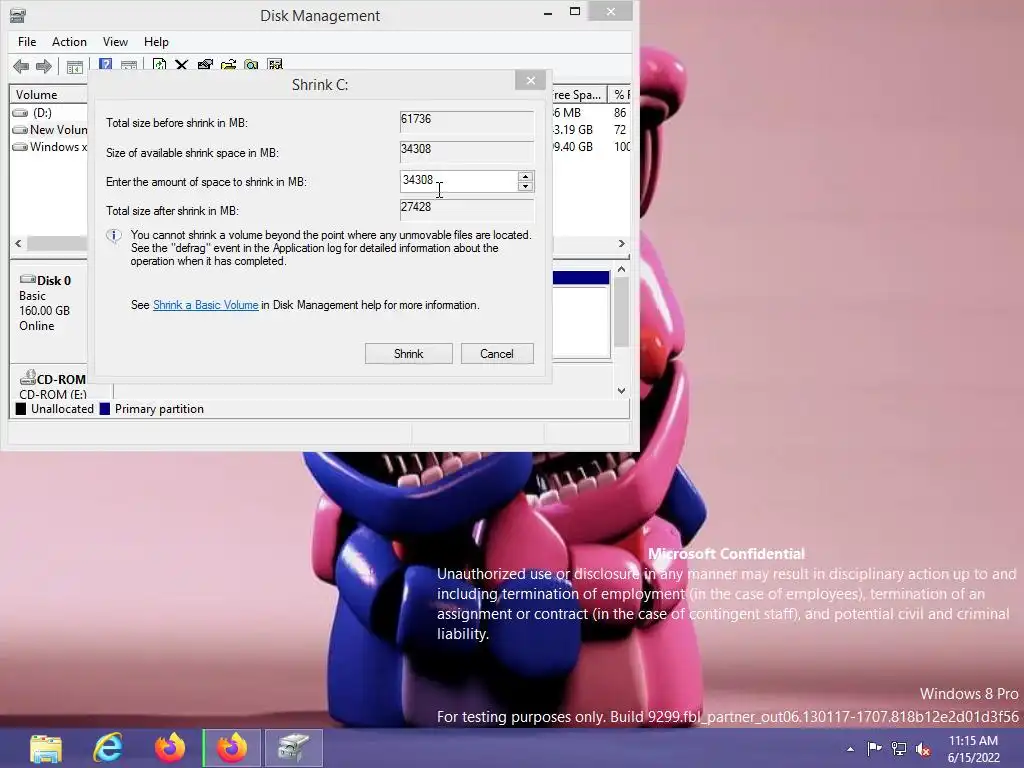Click the black X Delete toolbar icon

[182, 64]
